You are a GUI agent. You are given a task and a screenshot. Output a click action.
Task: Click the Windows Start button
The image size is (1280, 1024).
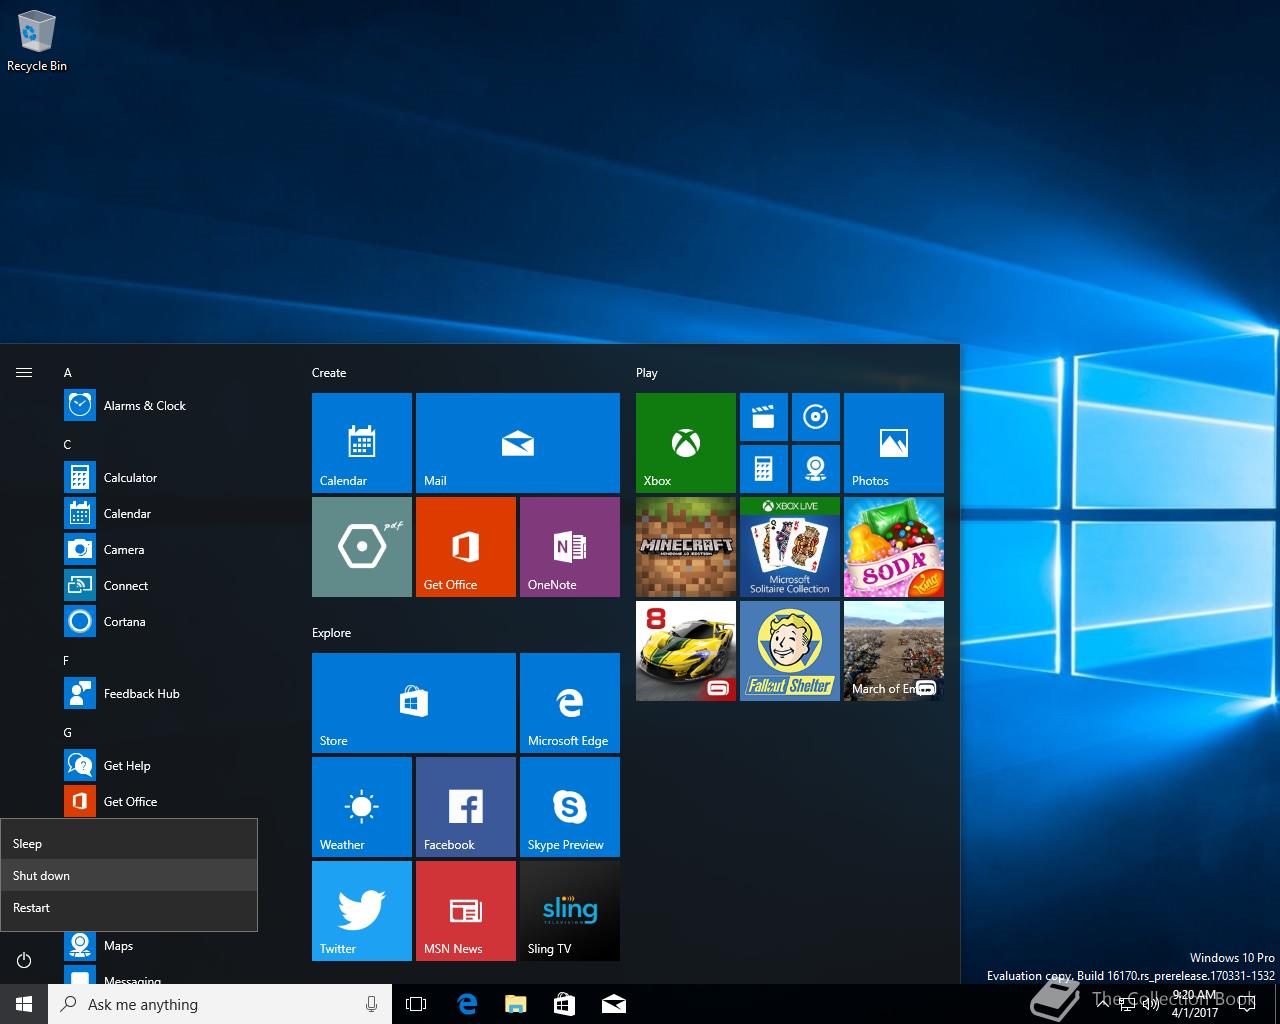point(24,1004)
